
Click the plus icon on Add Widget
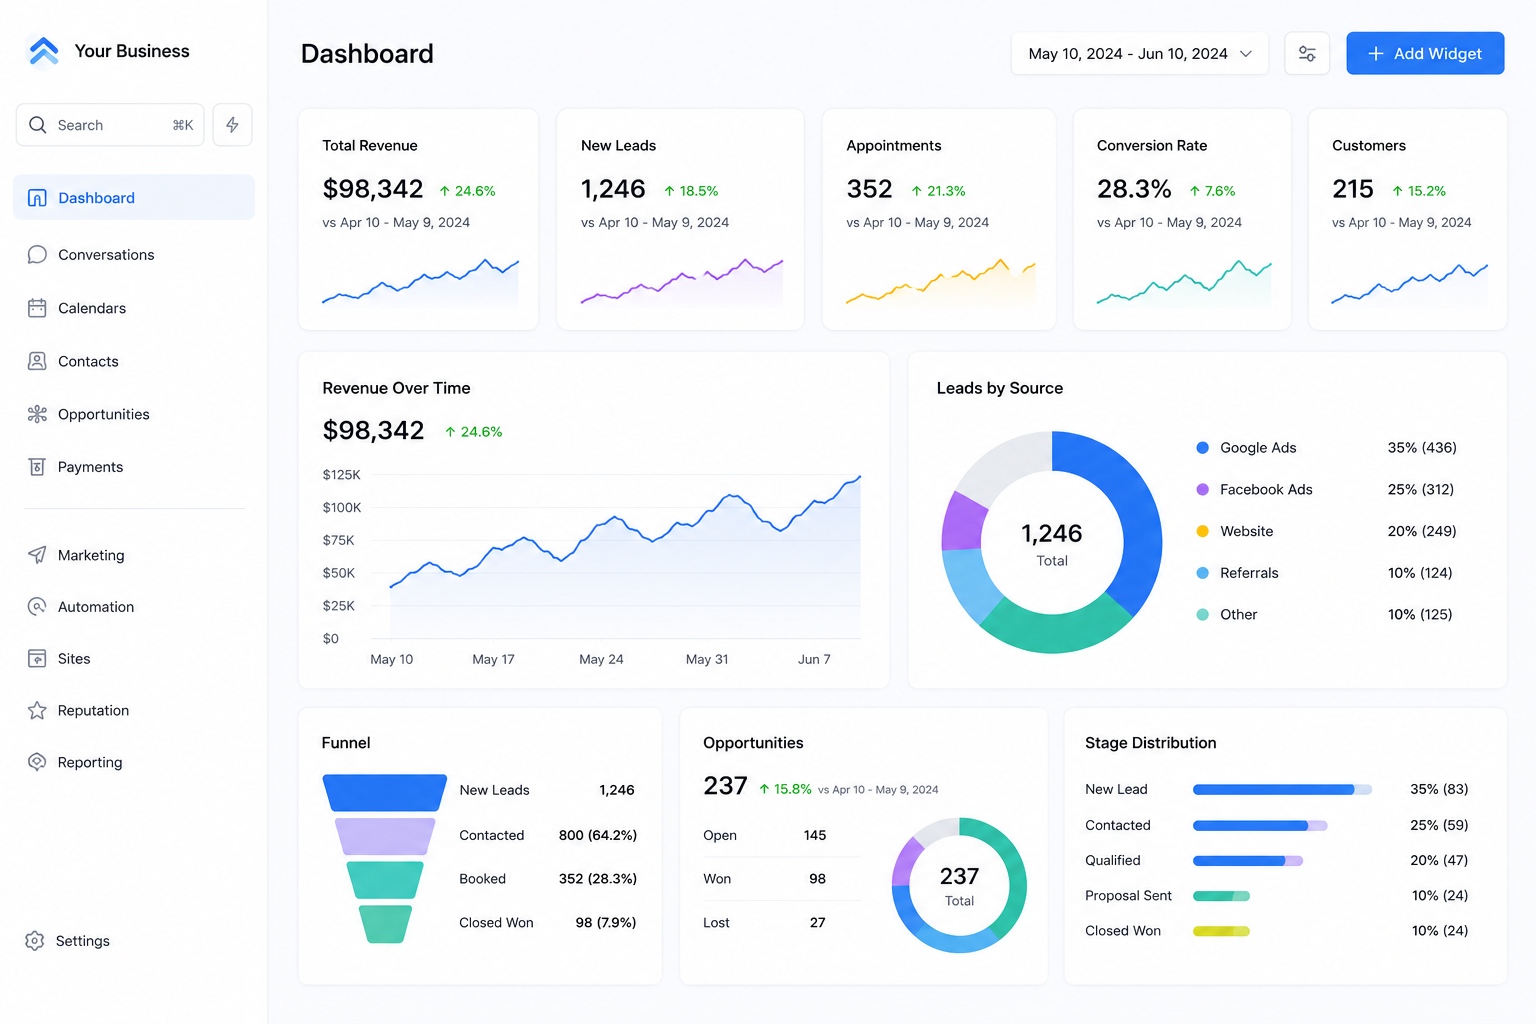(x=1376, y=54)
